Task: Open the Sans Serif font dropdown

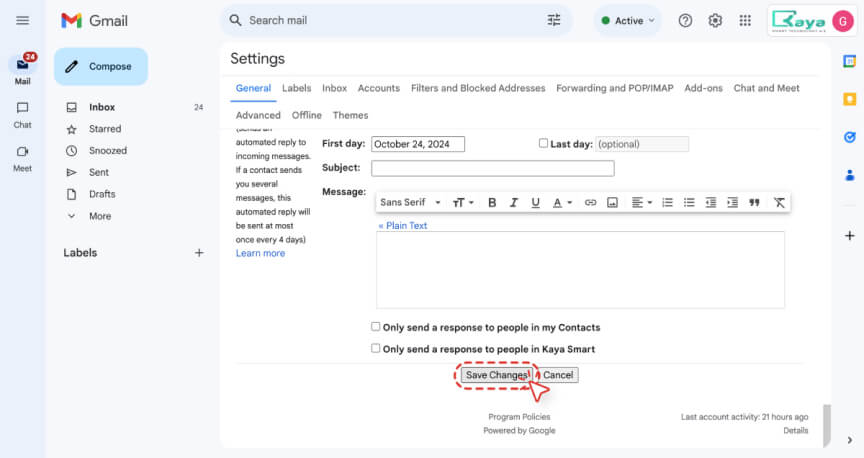Action: click(411, 203)
